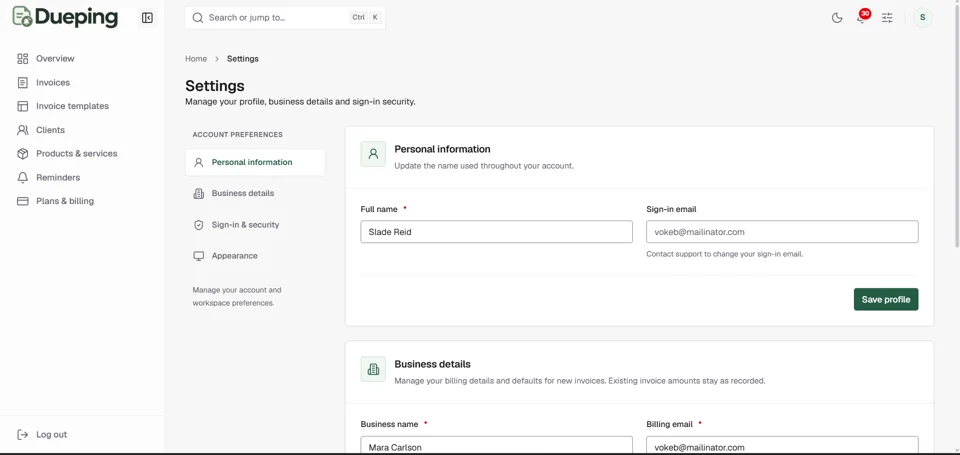The image size is (960, 455).
Task: Click the Reminders bell icon
Action: 23,178
